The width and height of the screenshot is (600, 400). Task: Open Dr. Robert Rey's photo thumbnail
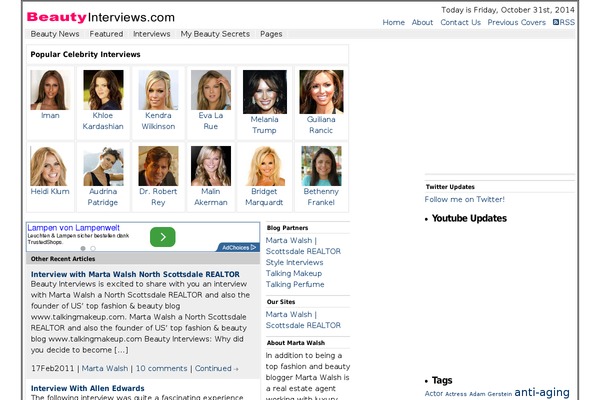tap(158, 166)
